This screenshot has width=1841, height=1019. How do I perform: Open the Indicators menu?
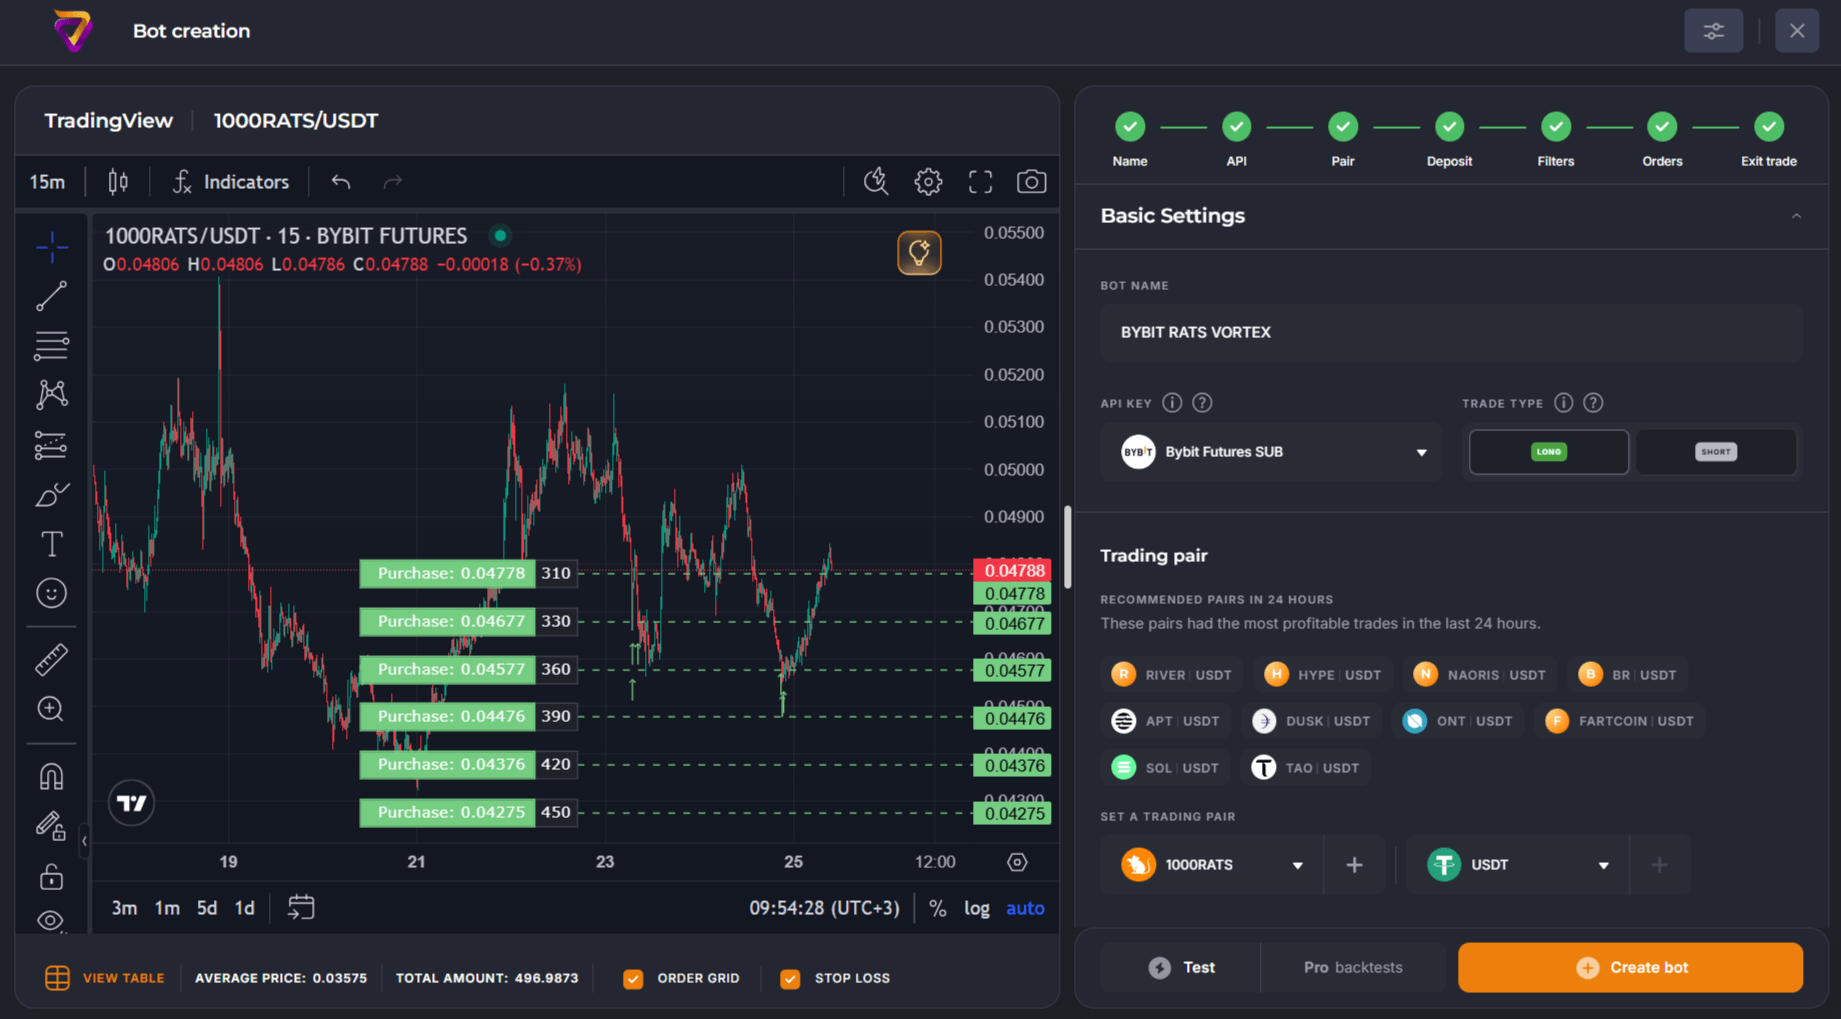[245, 181]
